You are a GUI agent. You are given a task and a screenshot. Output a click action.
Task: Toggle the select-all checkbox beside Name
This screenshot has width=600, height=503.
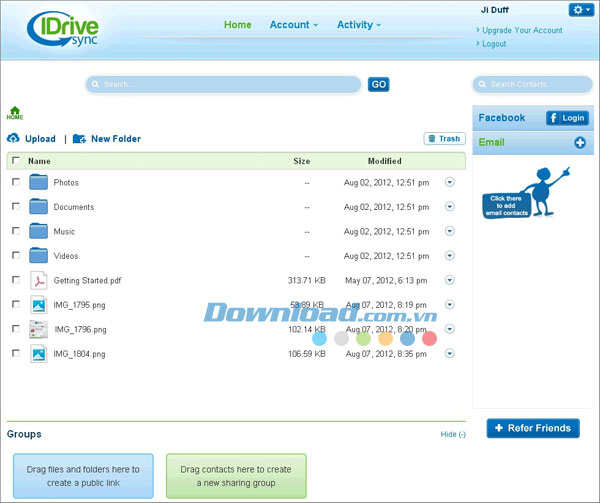coord(15,160)
